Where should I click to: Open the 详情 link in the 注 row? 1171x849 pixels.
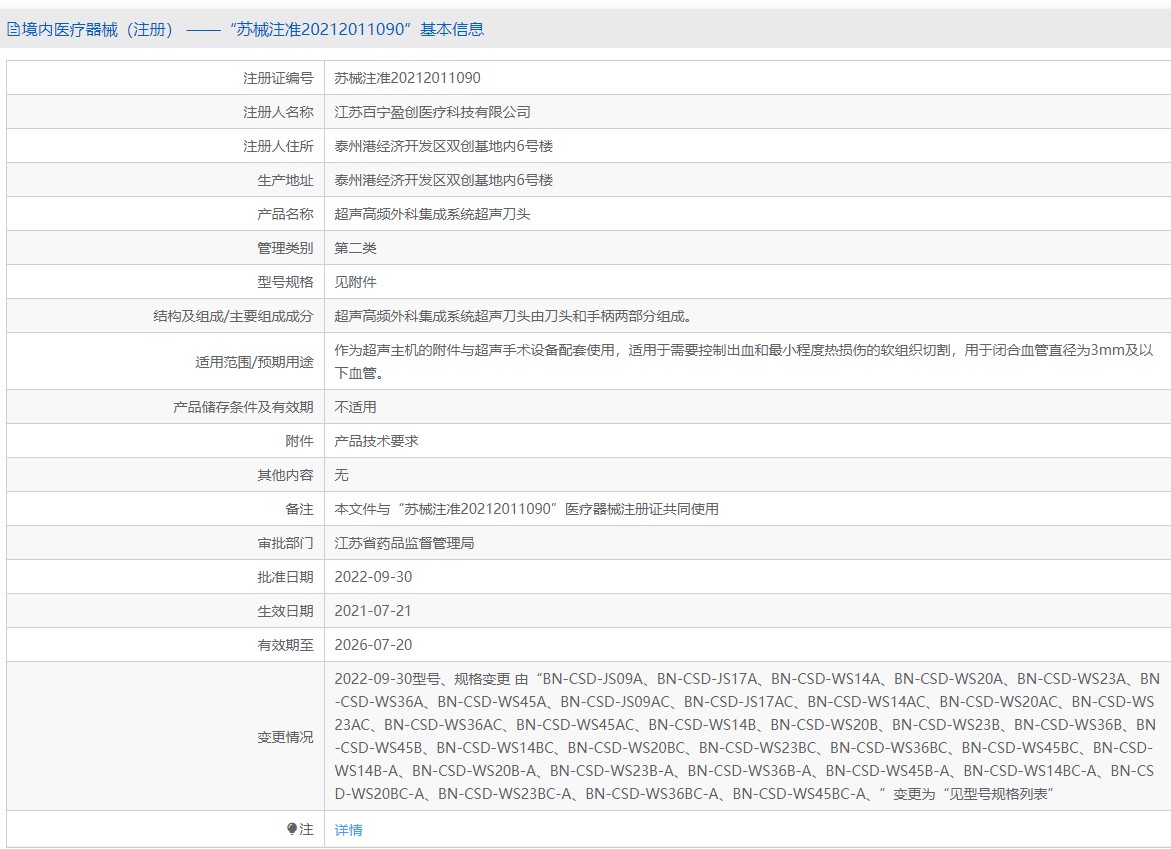pyautogui.click(x=348, y=830)
